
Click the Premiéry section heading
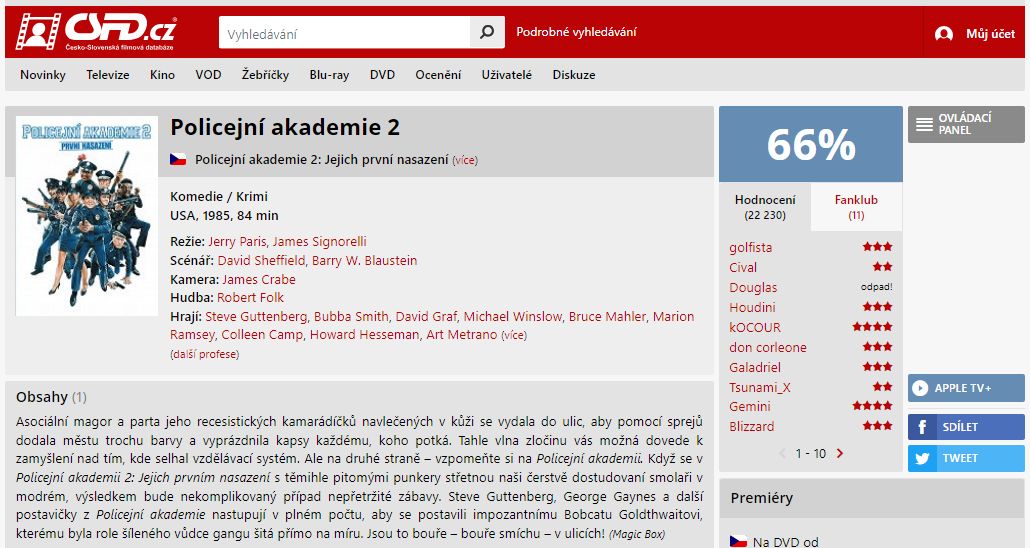[762, 498]
